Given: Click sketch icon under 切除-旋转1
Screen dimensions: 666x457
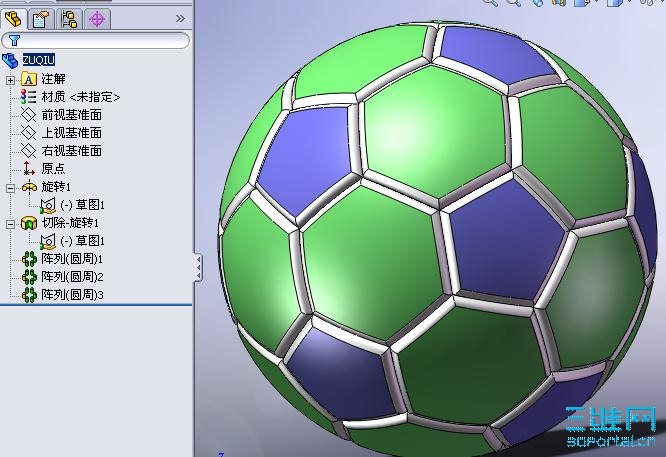Looking at the screenshot, I should 48,242.
